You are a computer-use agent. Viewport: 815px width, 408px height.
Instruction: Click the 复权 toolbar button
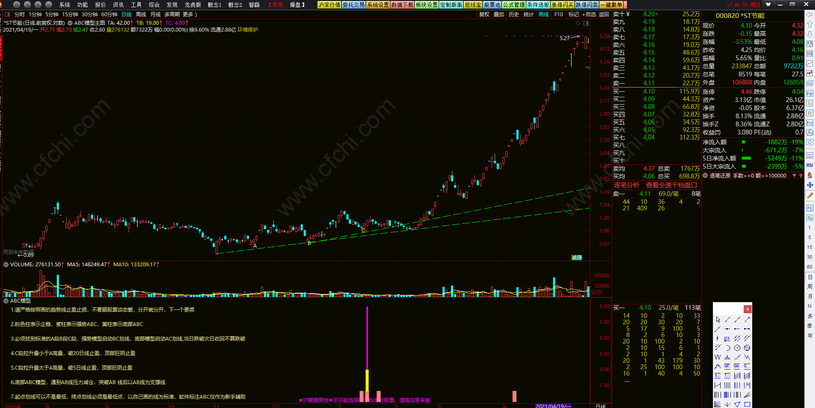point(484,15)
